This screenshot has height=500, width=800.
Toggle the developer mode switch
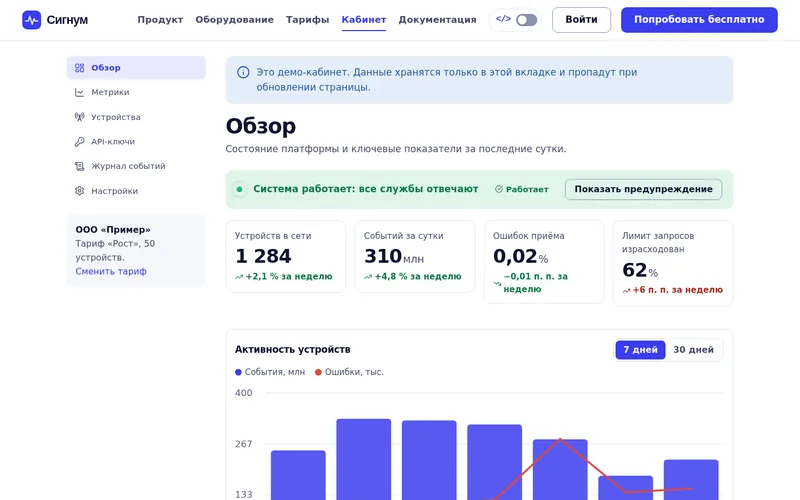click(527, 20)
